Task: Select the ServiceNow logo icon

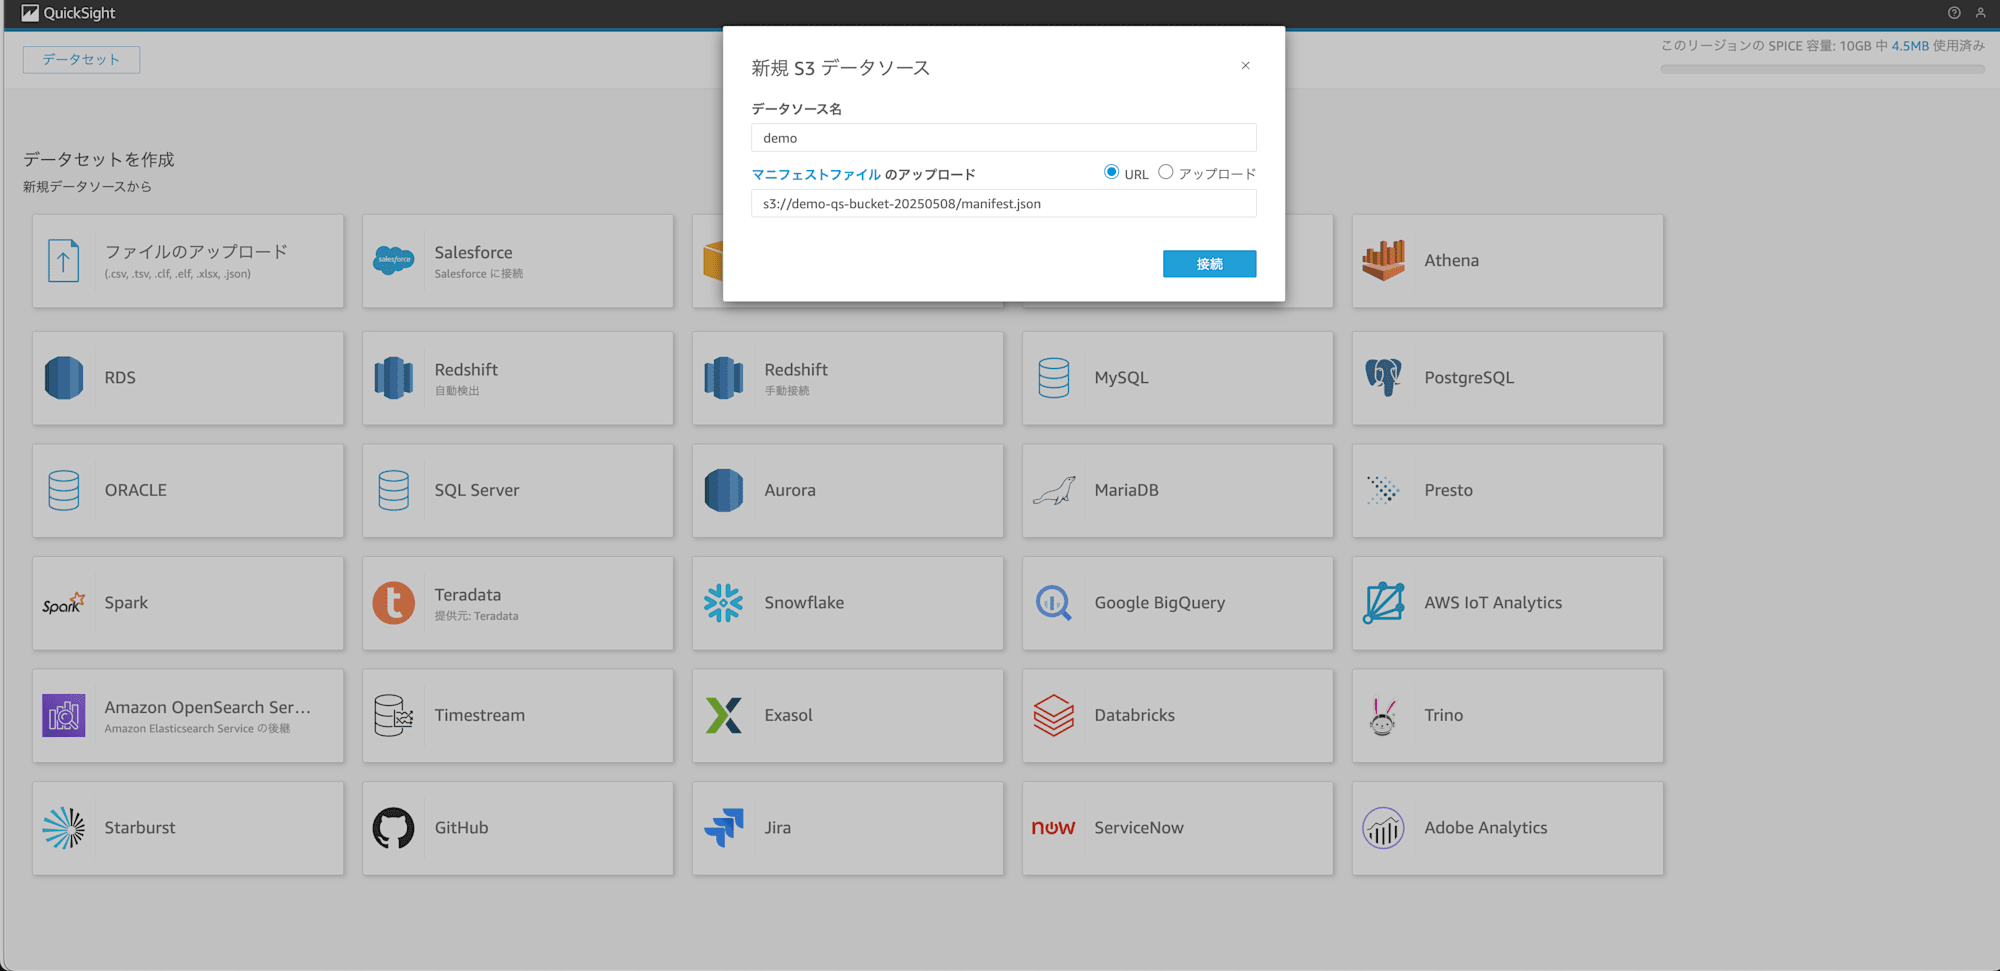Action: (x=1053, y=828)
